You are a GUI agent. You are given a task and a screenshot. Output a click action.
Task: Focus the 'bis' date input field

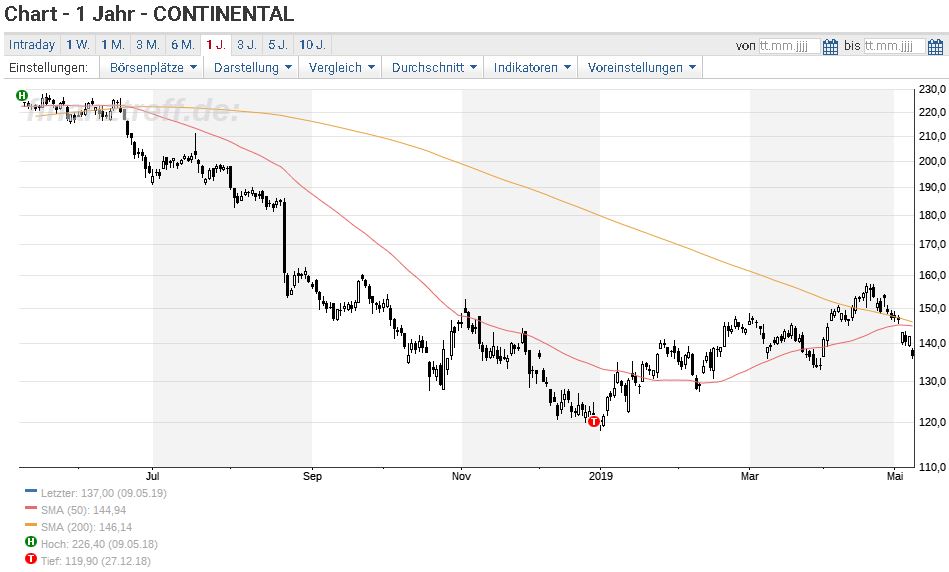[x=894, y=46]
